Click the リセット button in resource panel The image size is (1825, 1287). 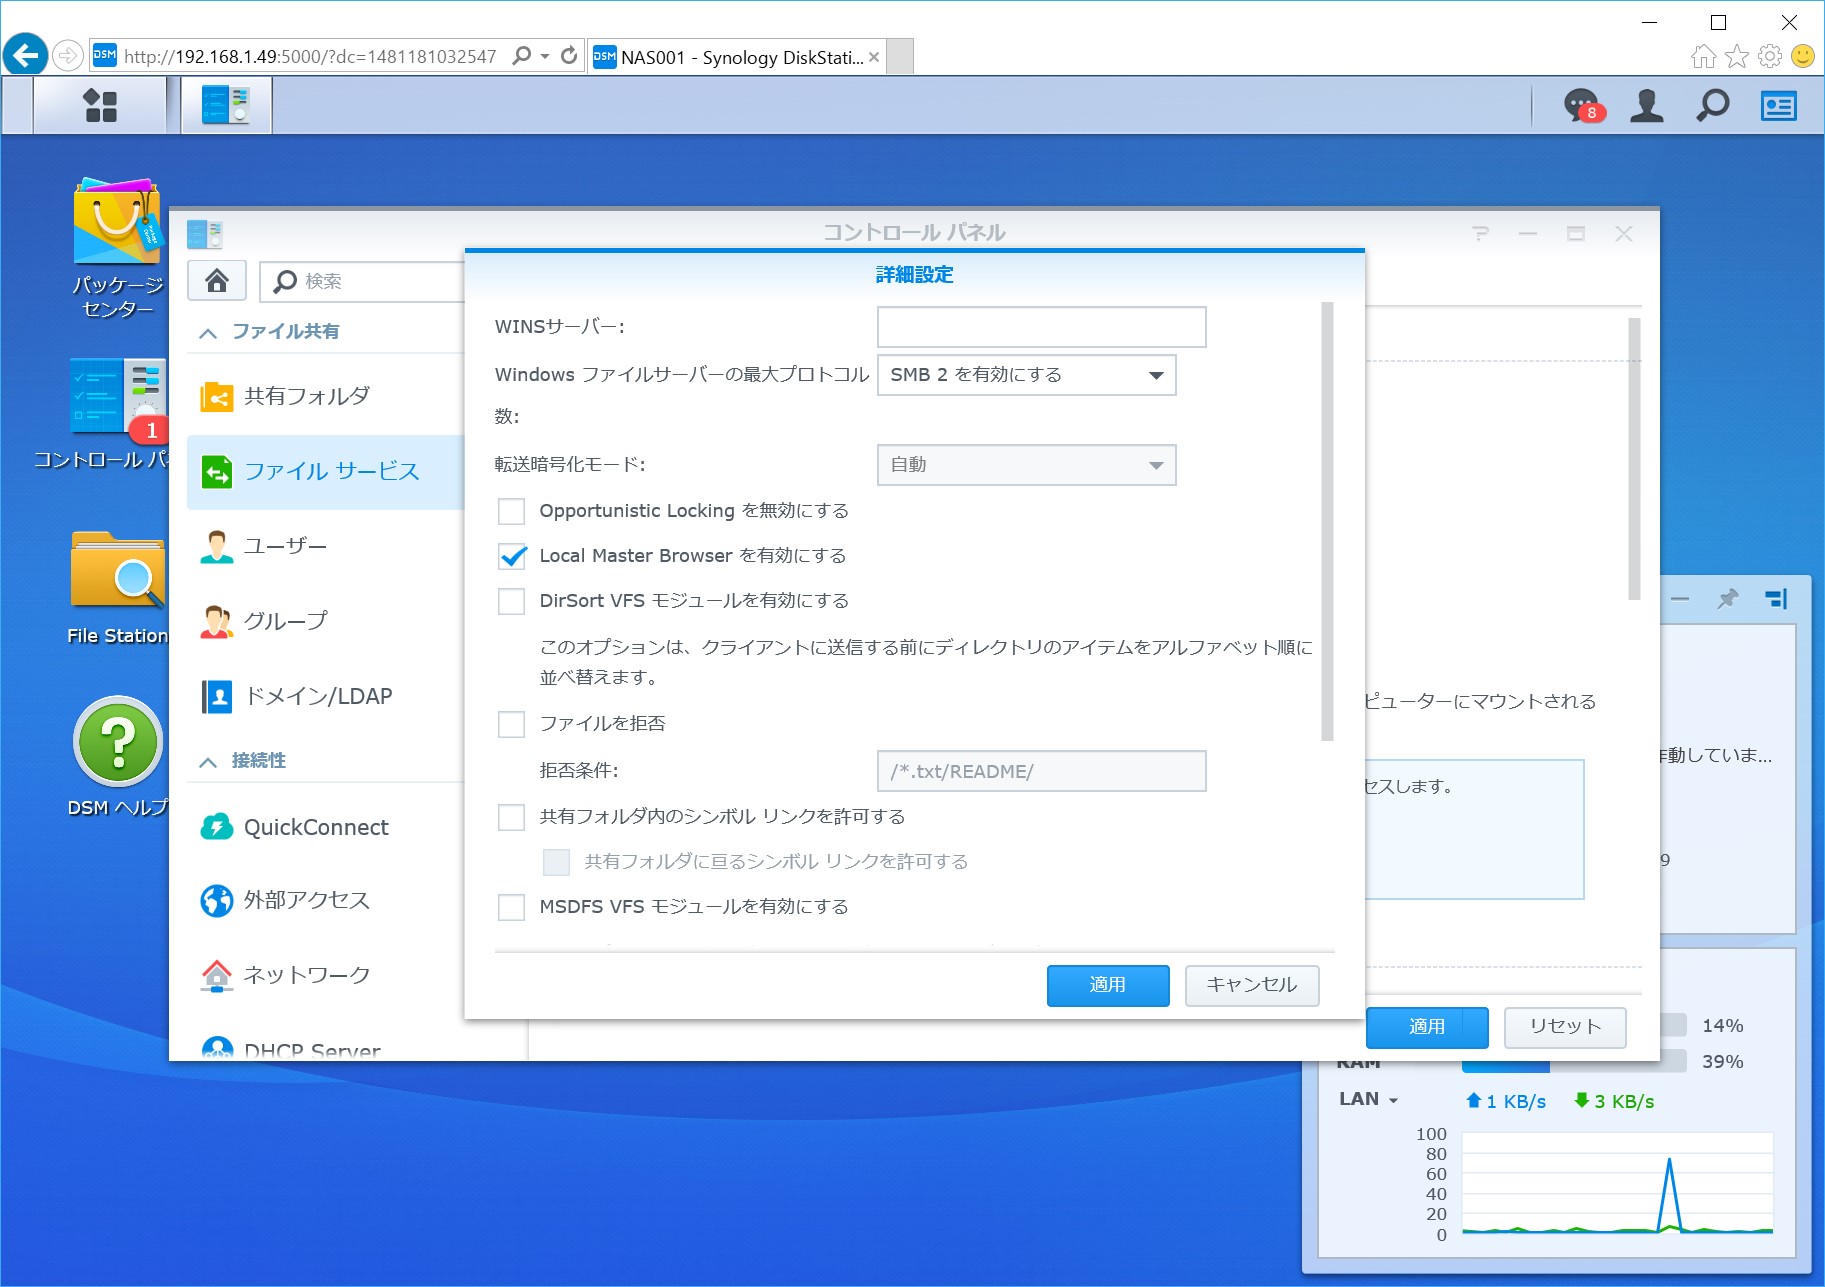pyautogui.click(x=1564, y=1027)
